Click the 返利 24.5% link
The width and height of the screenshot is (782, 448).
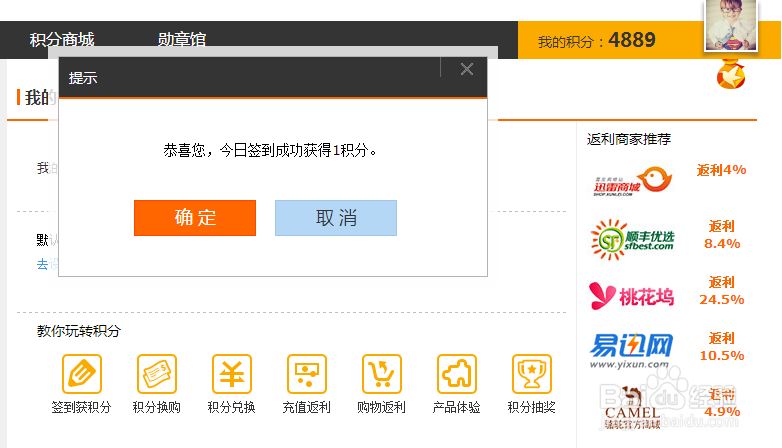click(x=722, y=291)
